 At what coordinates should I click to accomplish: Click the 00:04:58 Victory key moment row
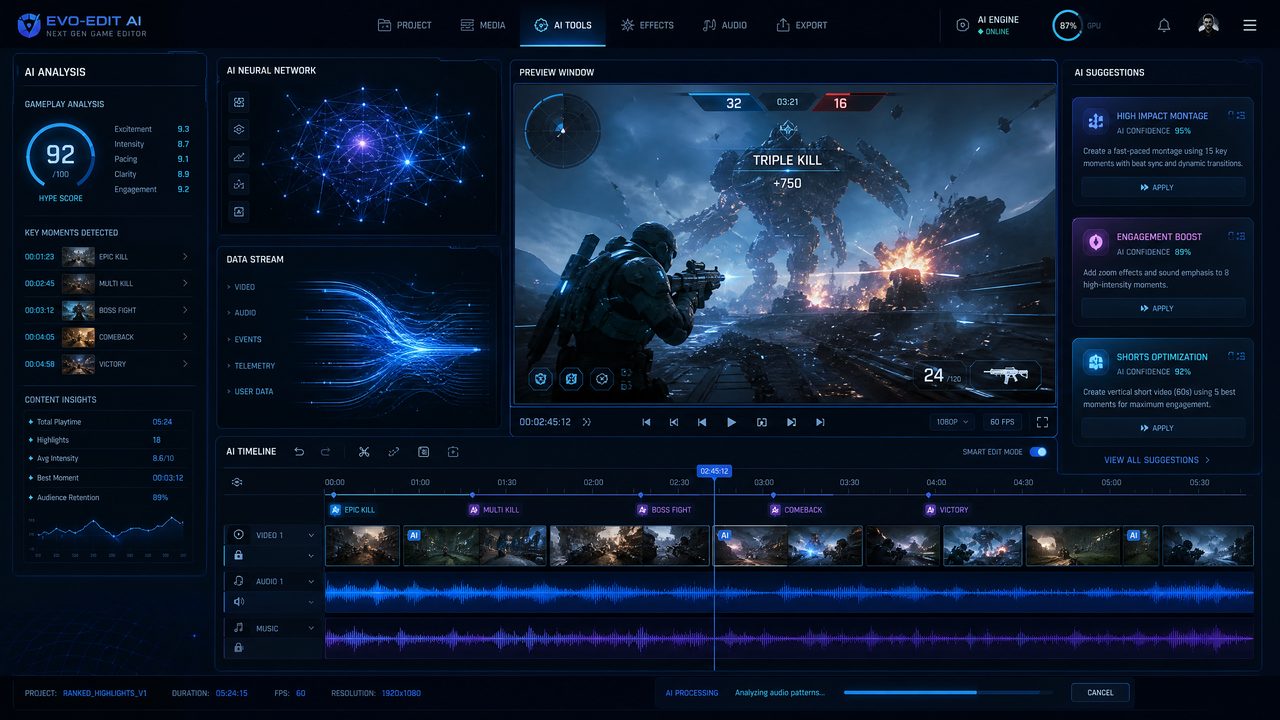pos(107,364)
